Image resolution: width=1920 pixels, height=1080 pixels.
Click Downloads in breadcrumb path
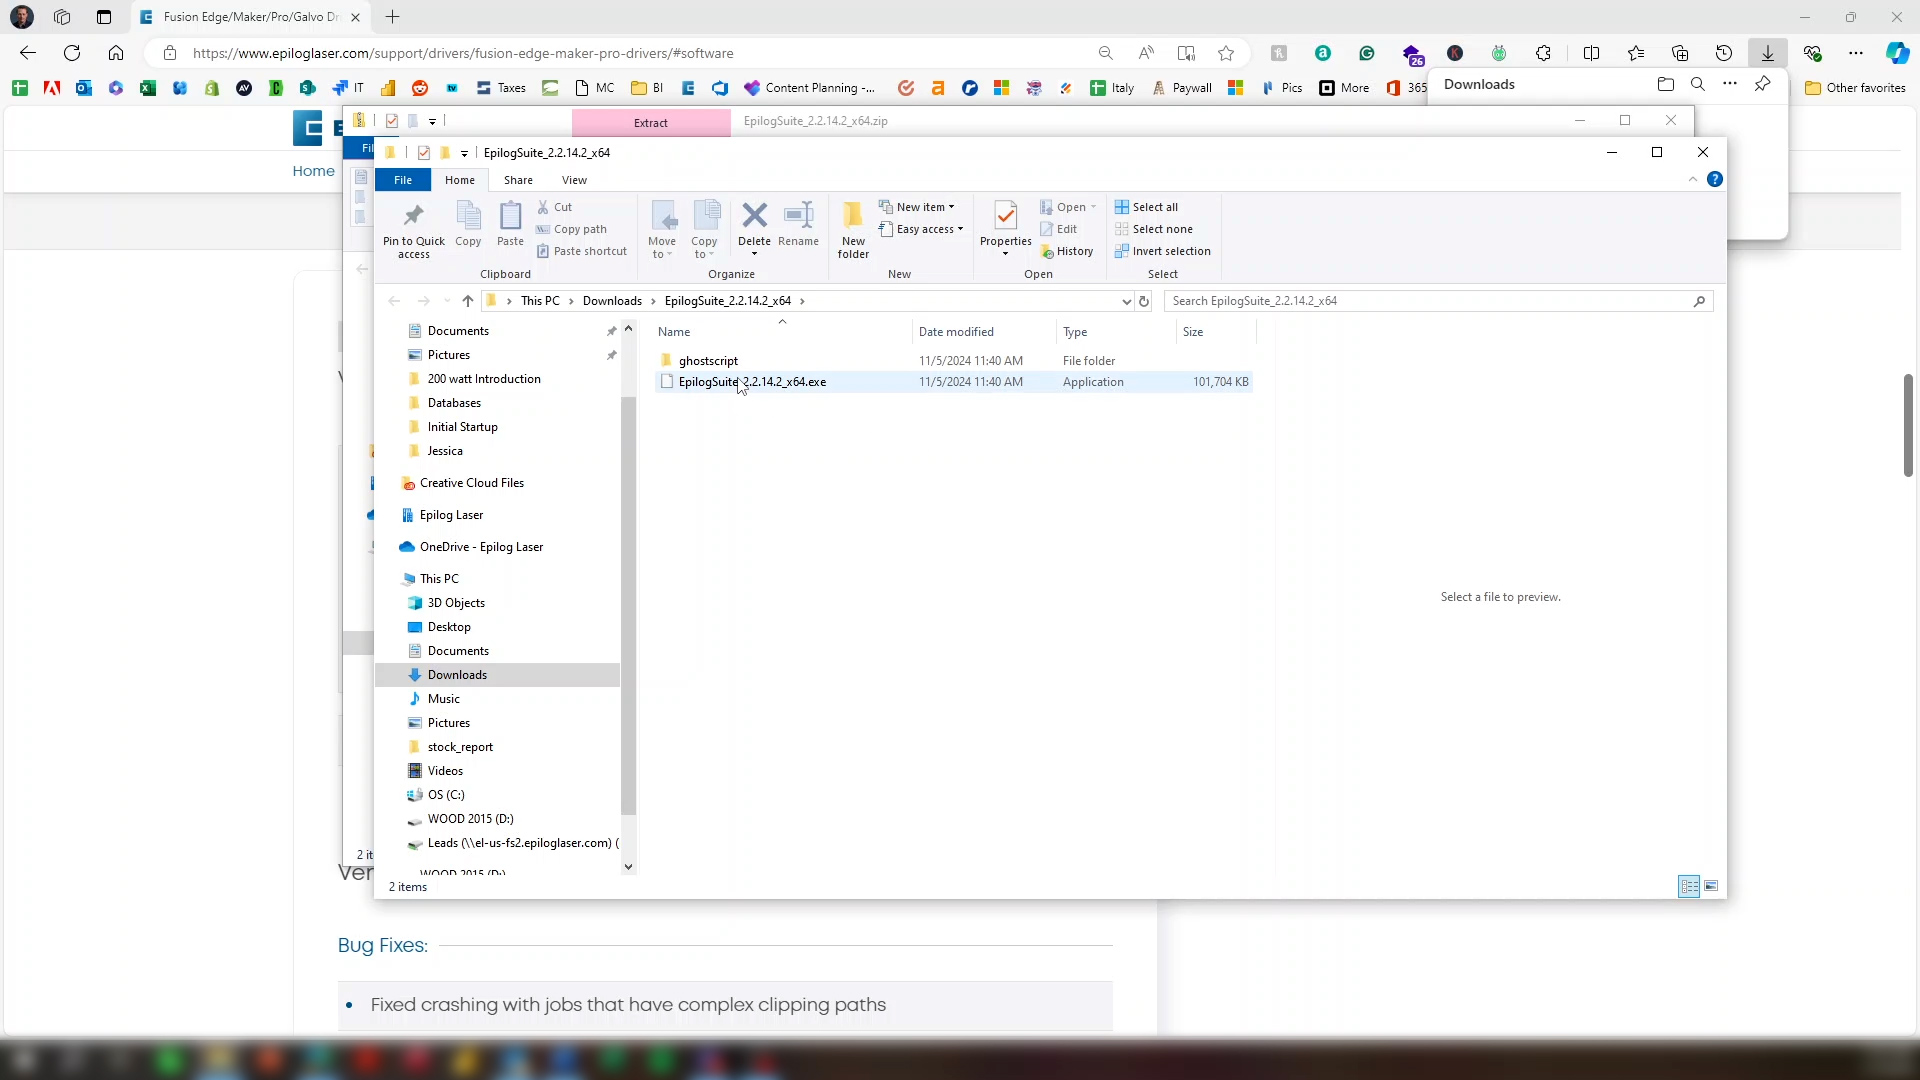point(612,301)
